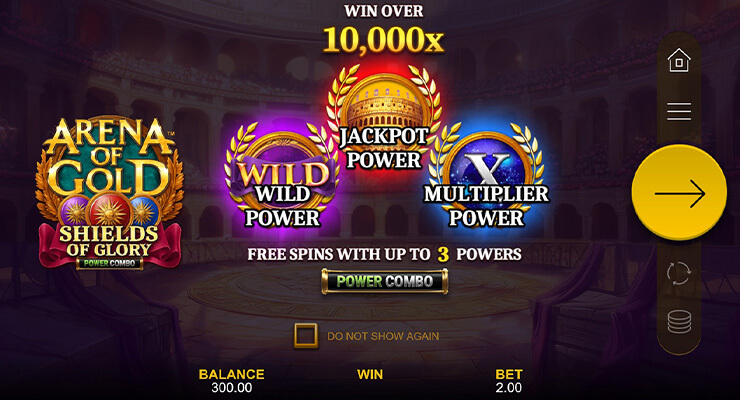Screen dimensions: 740x400
Task: Click the Do Not Show Again label
Action: [383, 336]
